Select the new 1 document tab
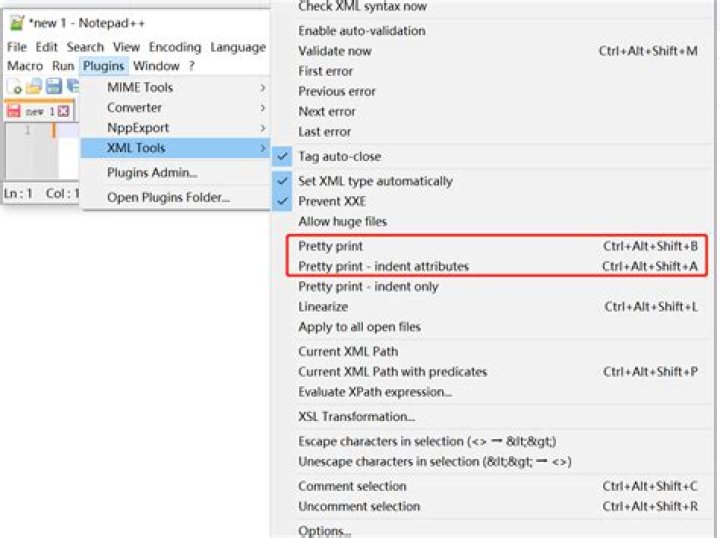 [39, 111]
